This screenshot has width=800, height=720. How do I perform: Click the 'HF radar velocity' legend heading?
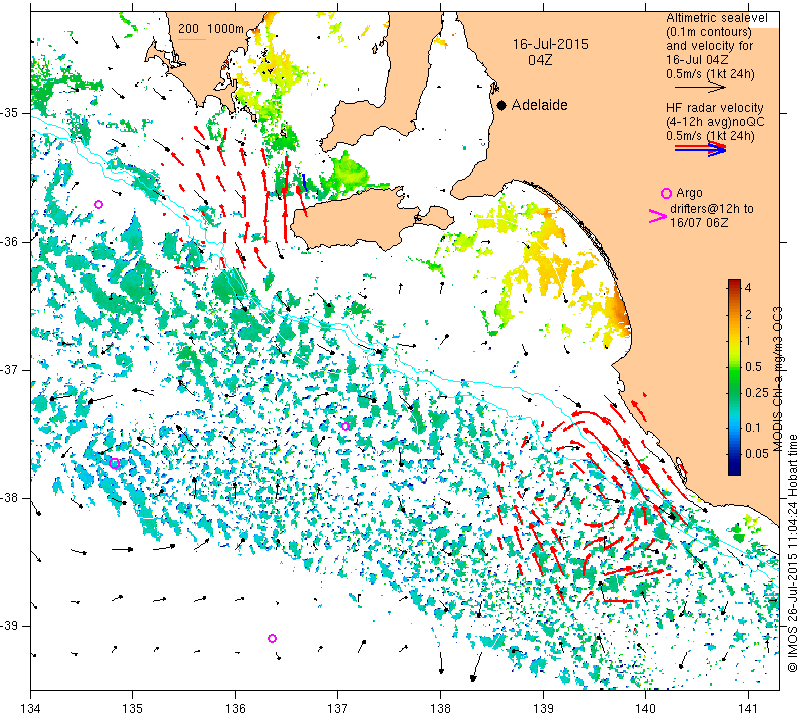(714, 108)
